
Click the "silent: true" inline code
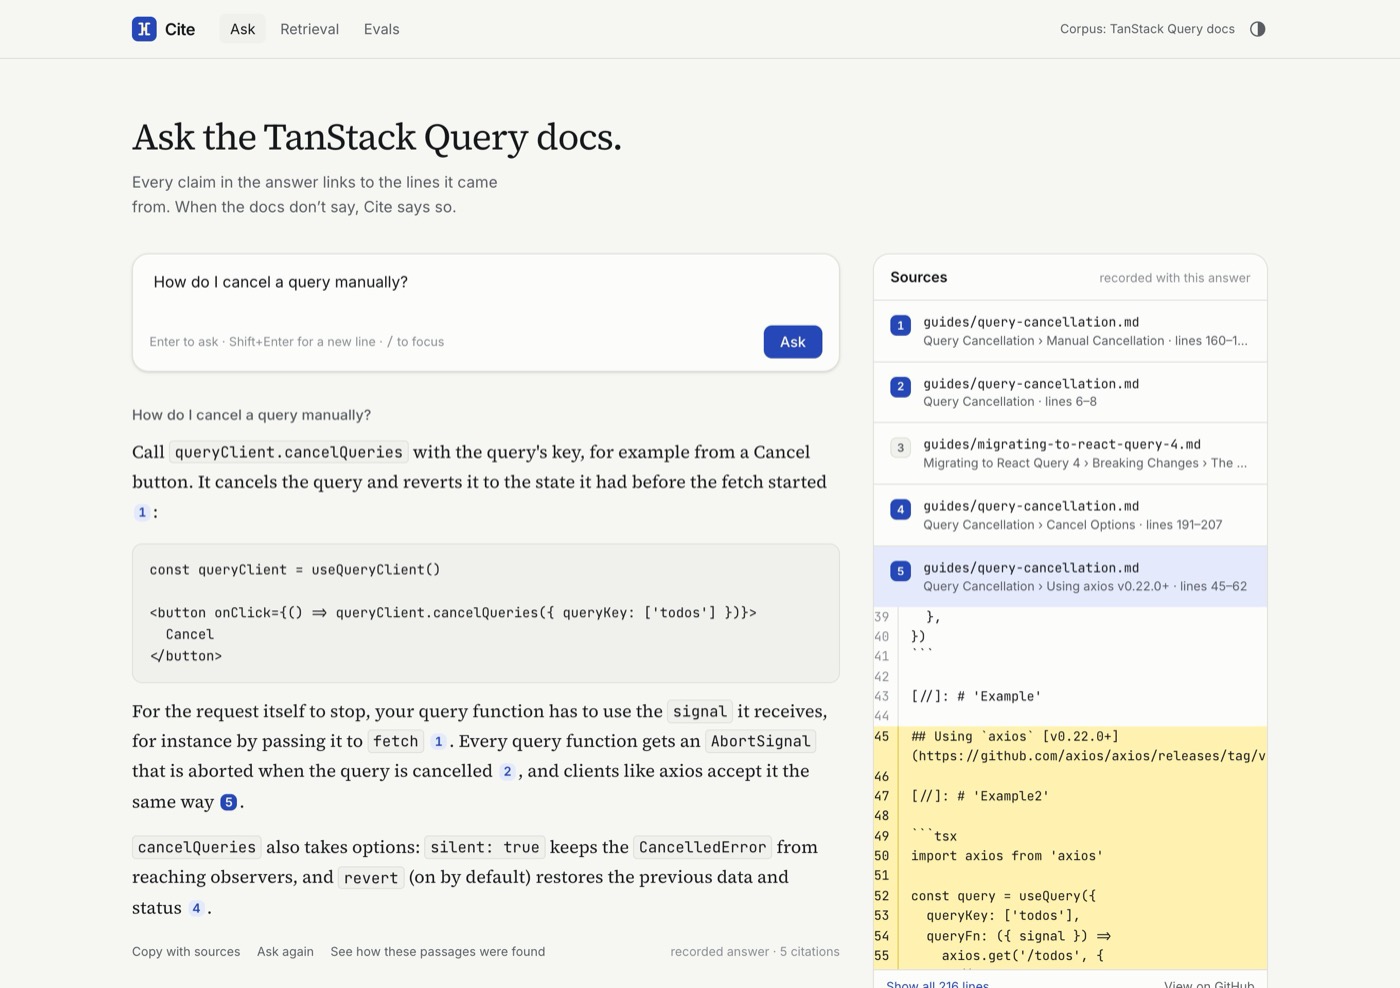click(x=485, y=847)
